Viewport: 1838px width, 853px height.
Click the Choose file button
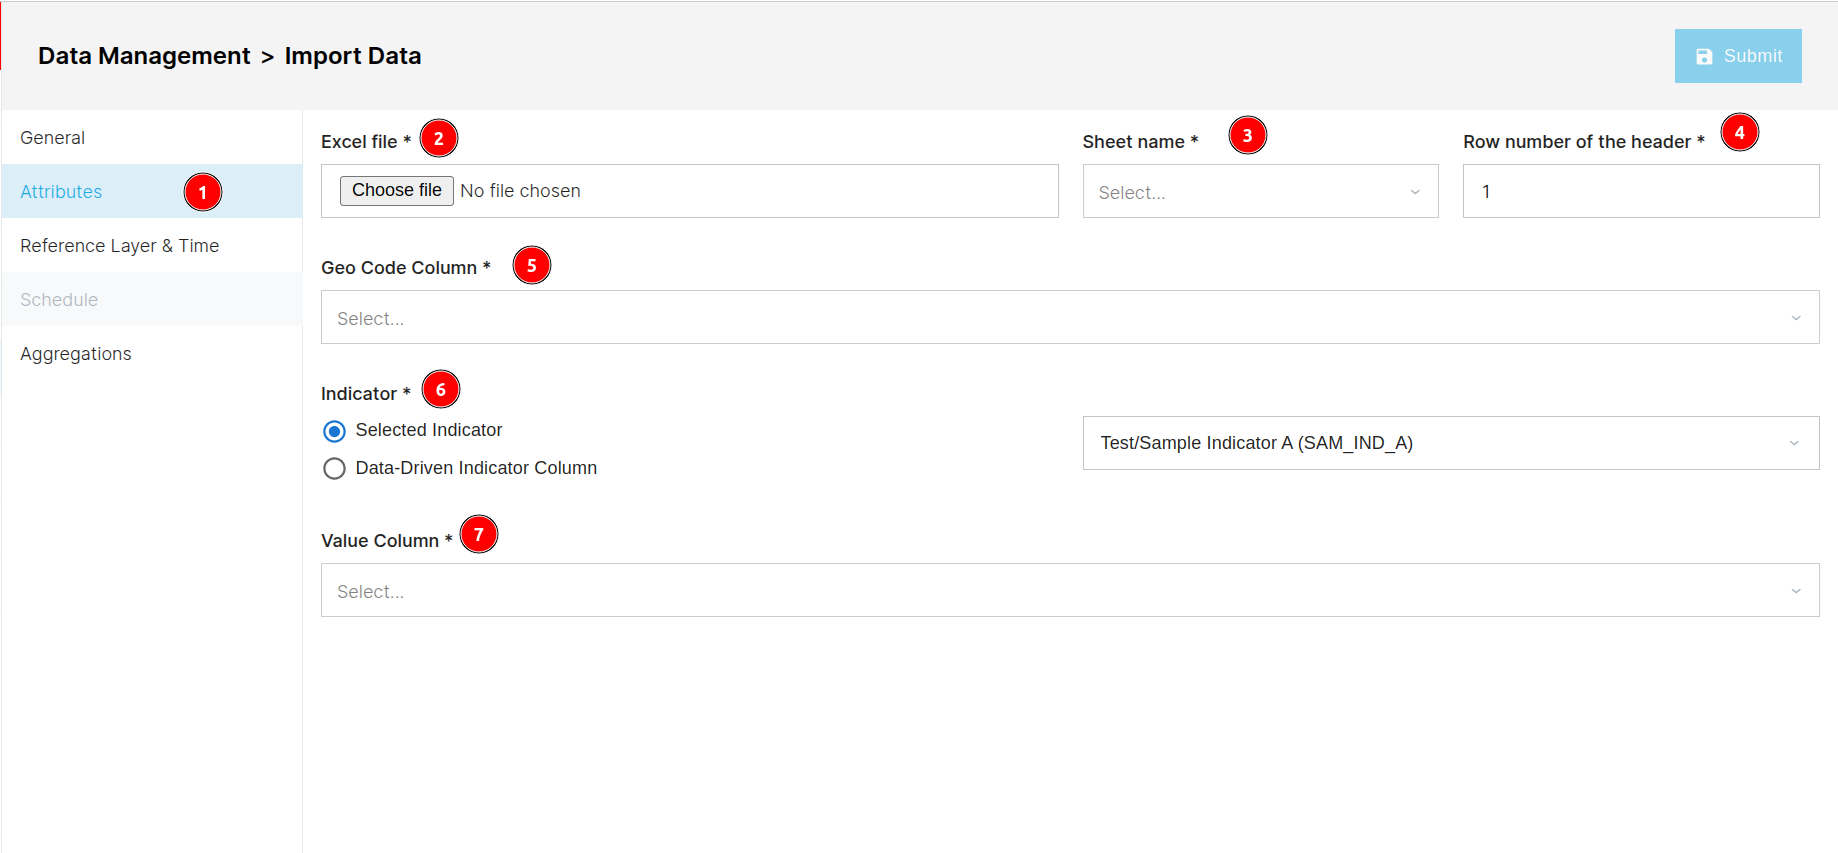click(x=397, y=190)
